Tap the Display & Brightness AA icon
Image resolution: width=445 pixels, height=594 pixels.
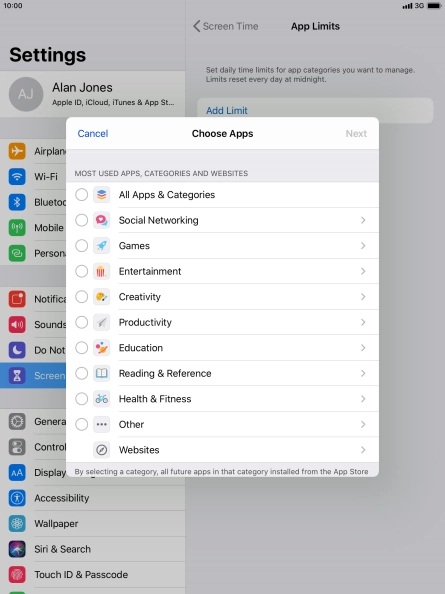coord(17,472)
